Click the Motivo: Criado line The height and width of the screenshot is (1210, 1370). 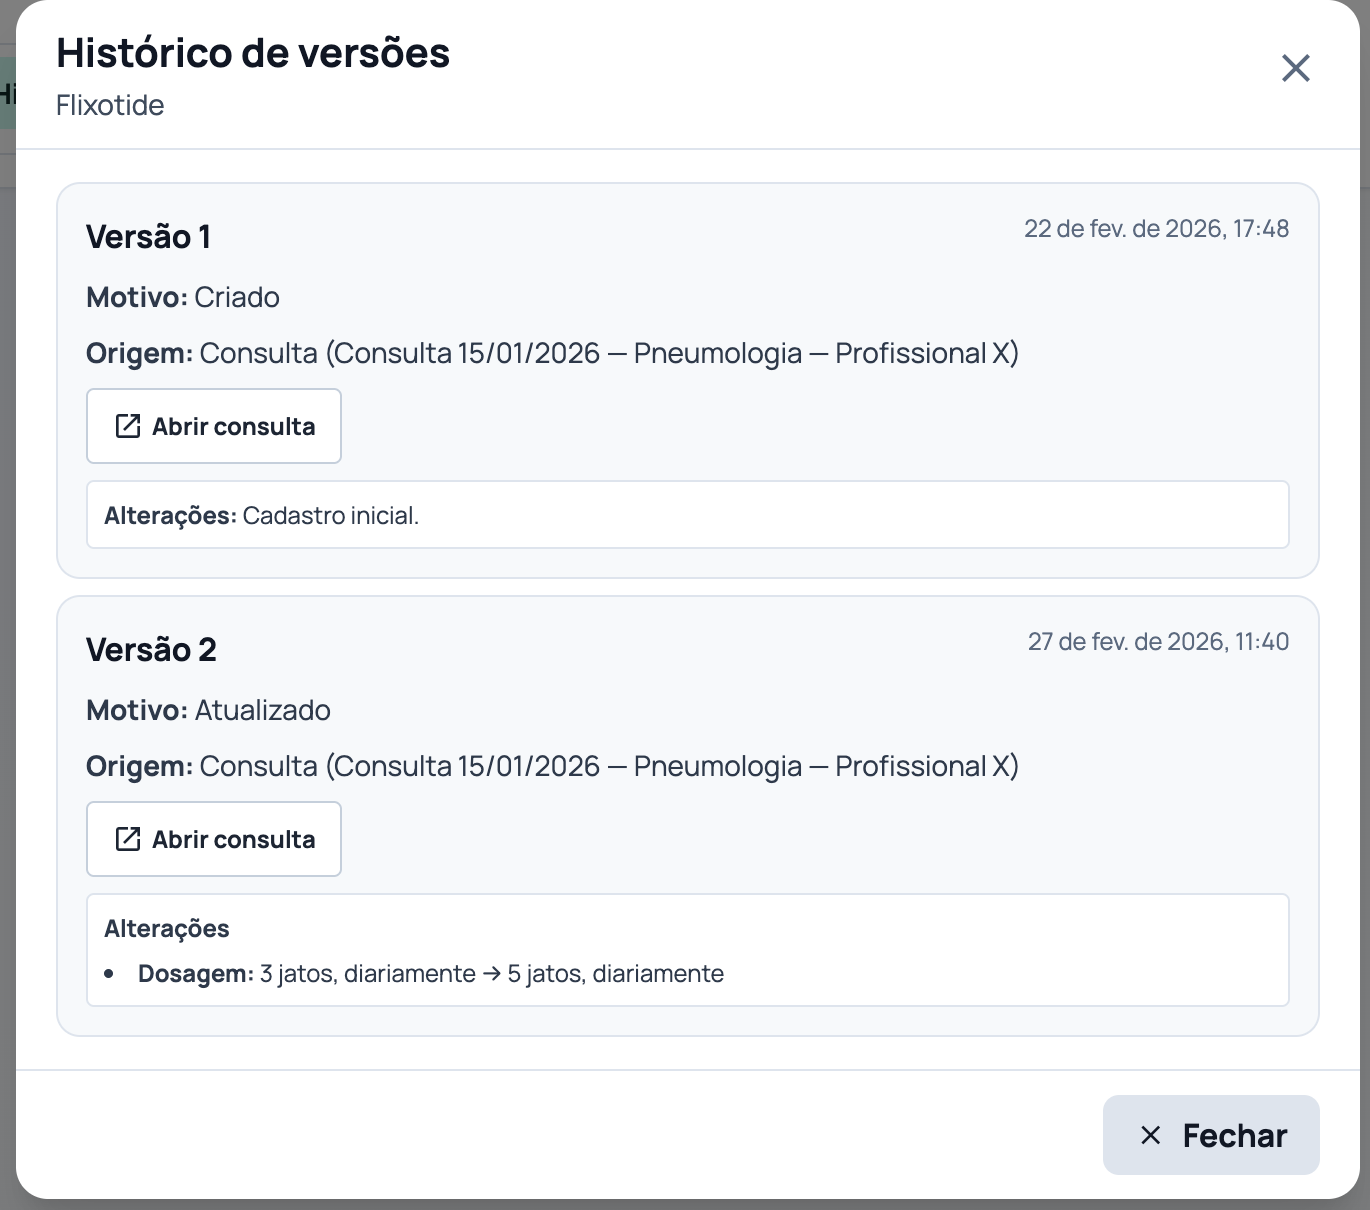tap(183, 297)
